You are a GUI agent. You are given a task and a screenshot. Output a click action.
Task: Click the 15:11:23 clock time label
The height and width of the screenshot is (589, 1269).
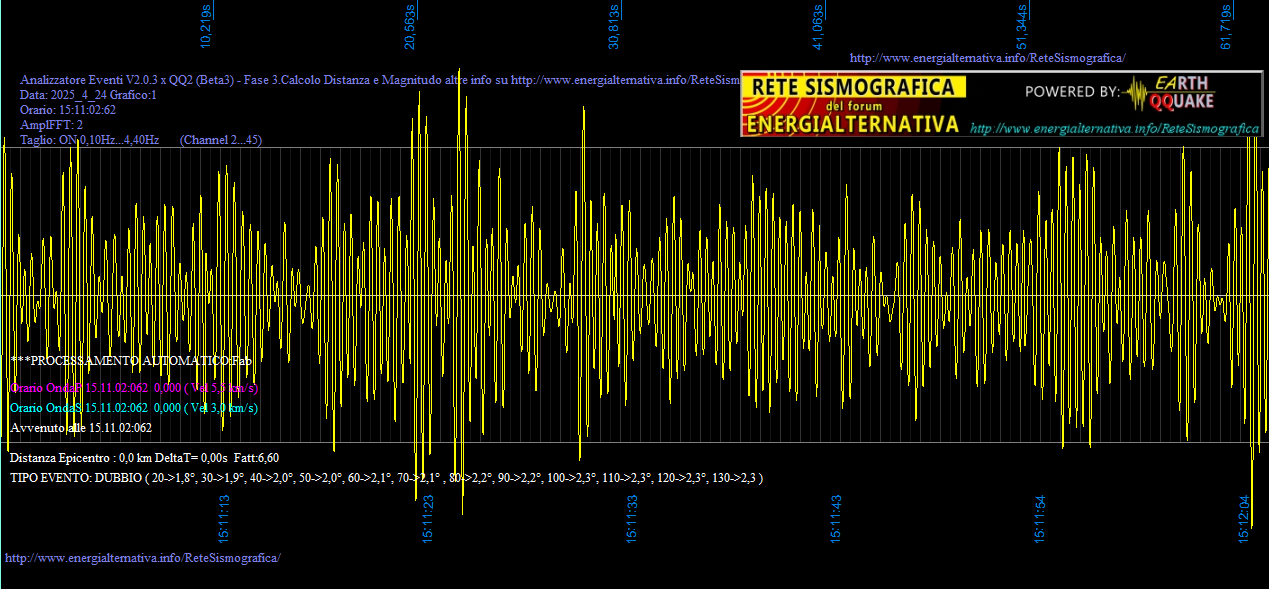click(428, 518)
